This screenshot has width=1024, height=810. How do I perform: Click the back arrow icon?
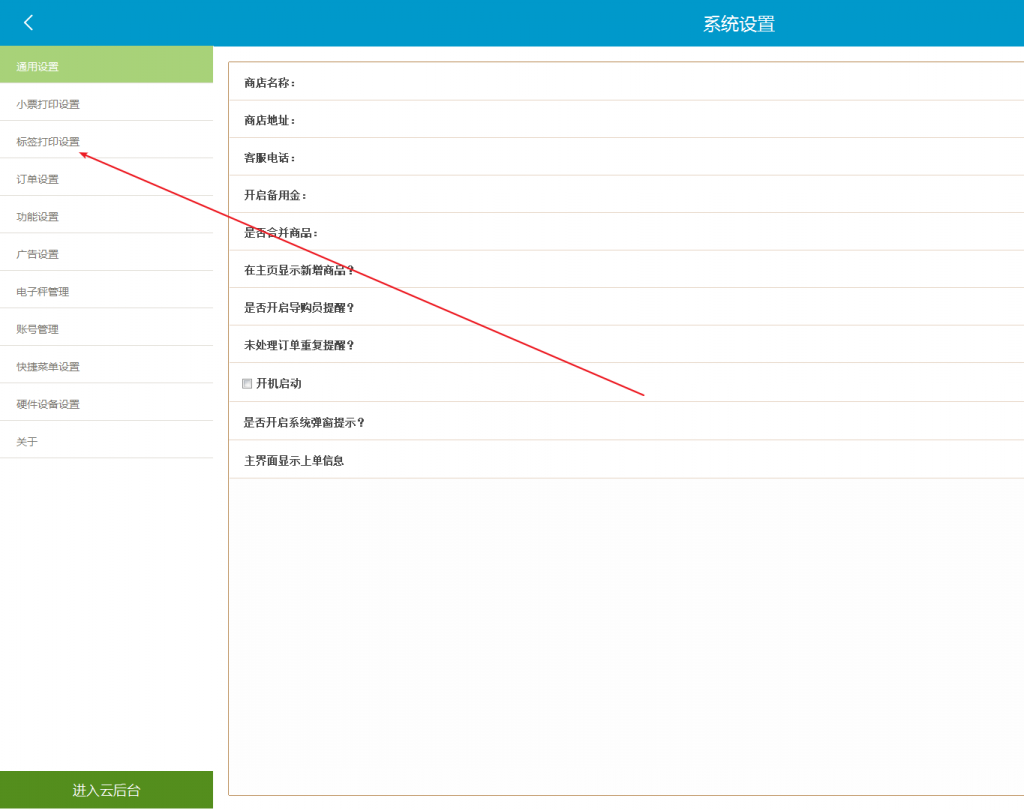click(x=28, y=23)
